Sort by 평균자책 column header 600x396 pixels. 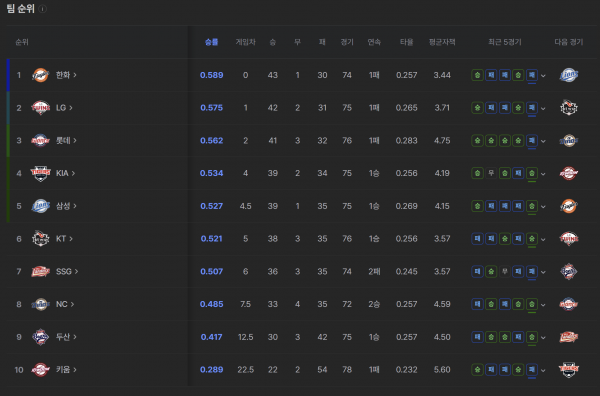[442, 42]
